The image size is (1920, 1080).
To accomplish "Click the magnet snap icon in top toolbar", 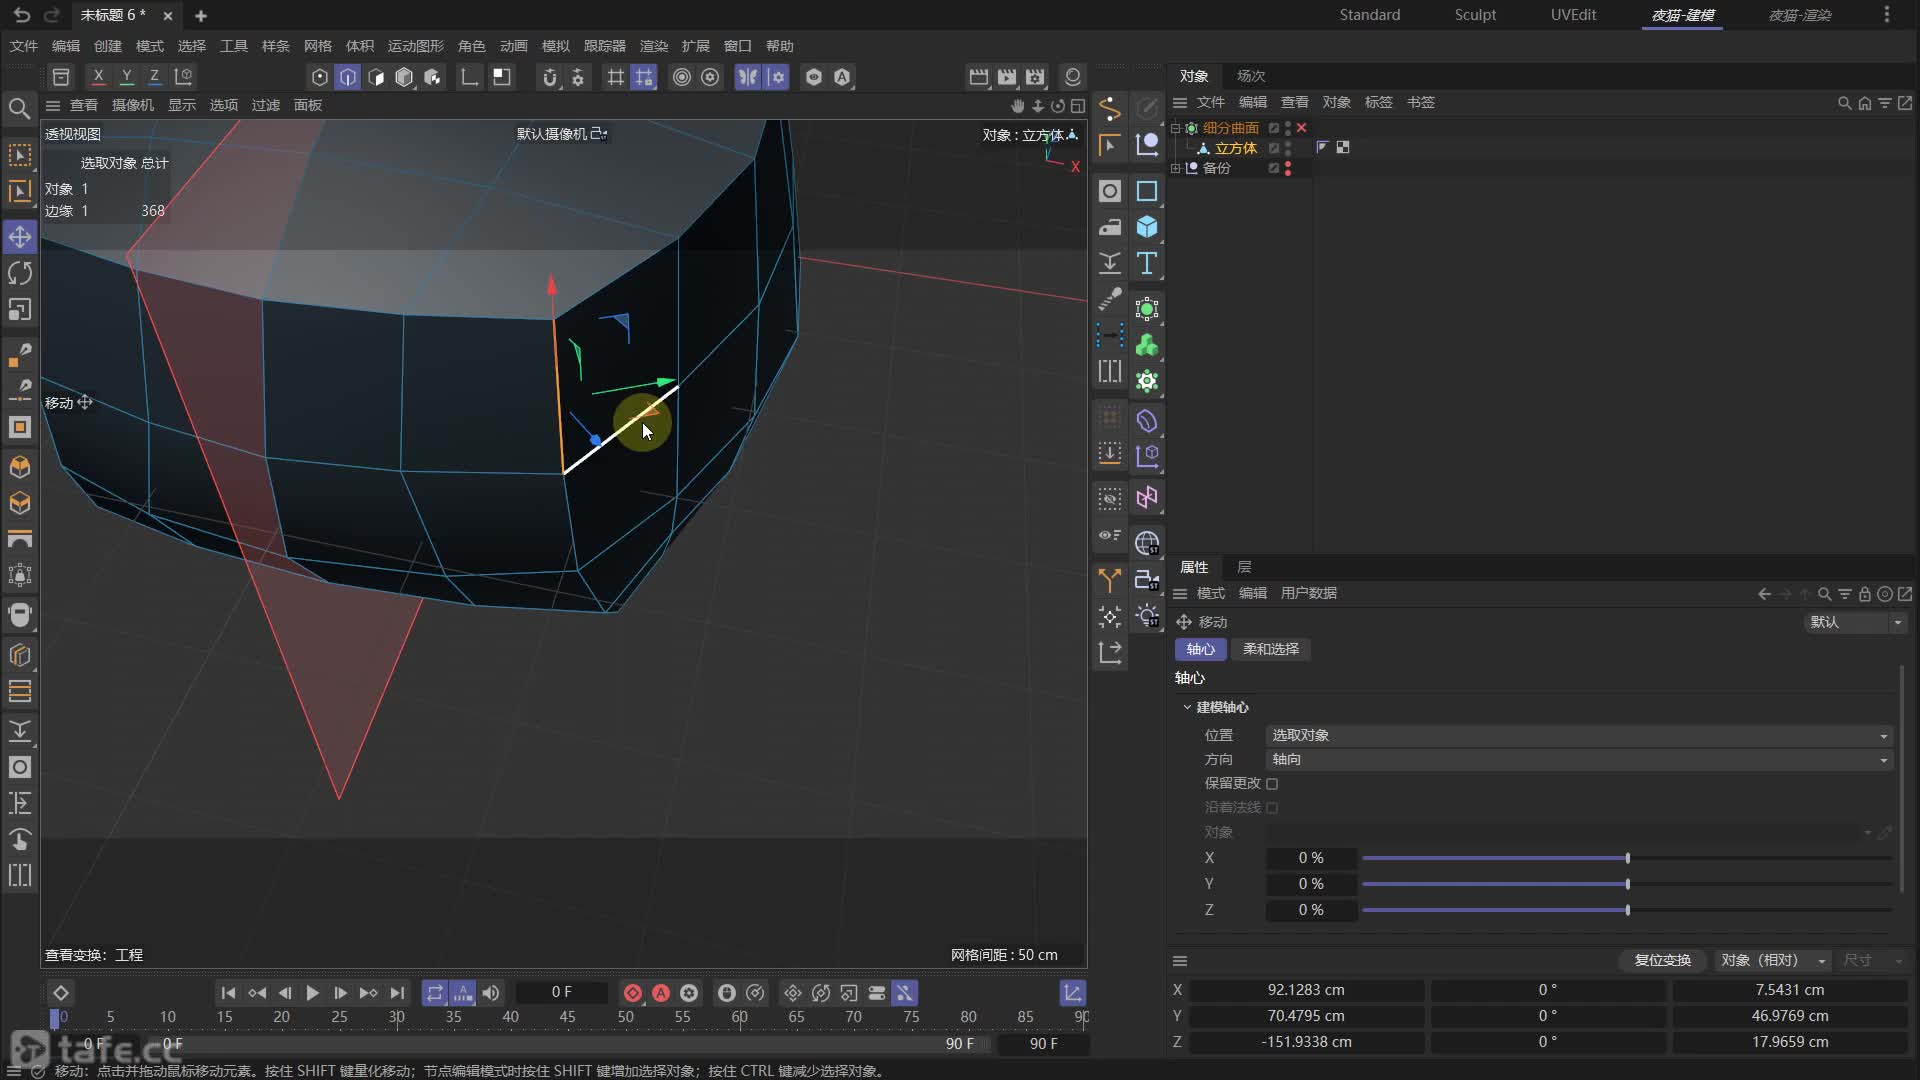I will click(550, 77).
